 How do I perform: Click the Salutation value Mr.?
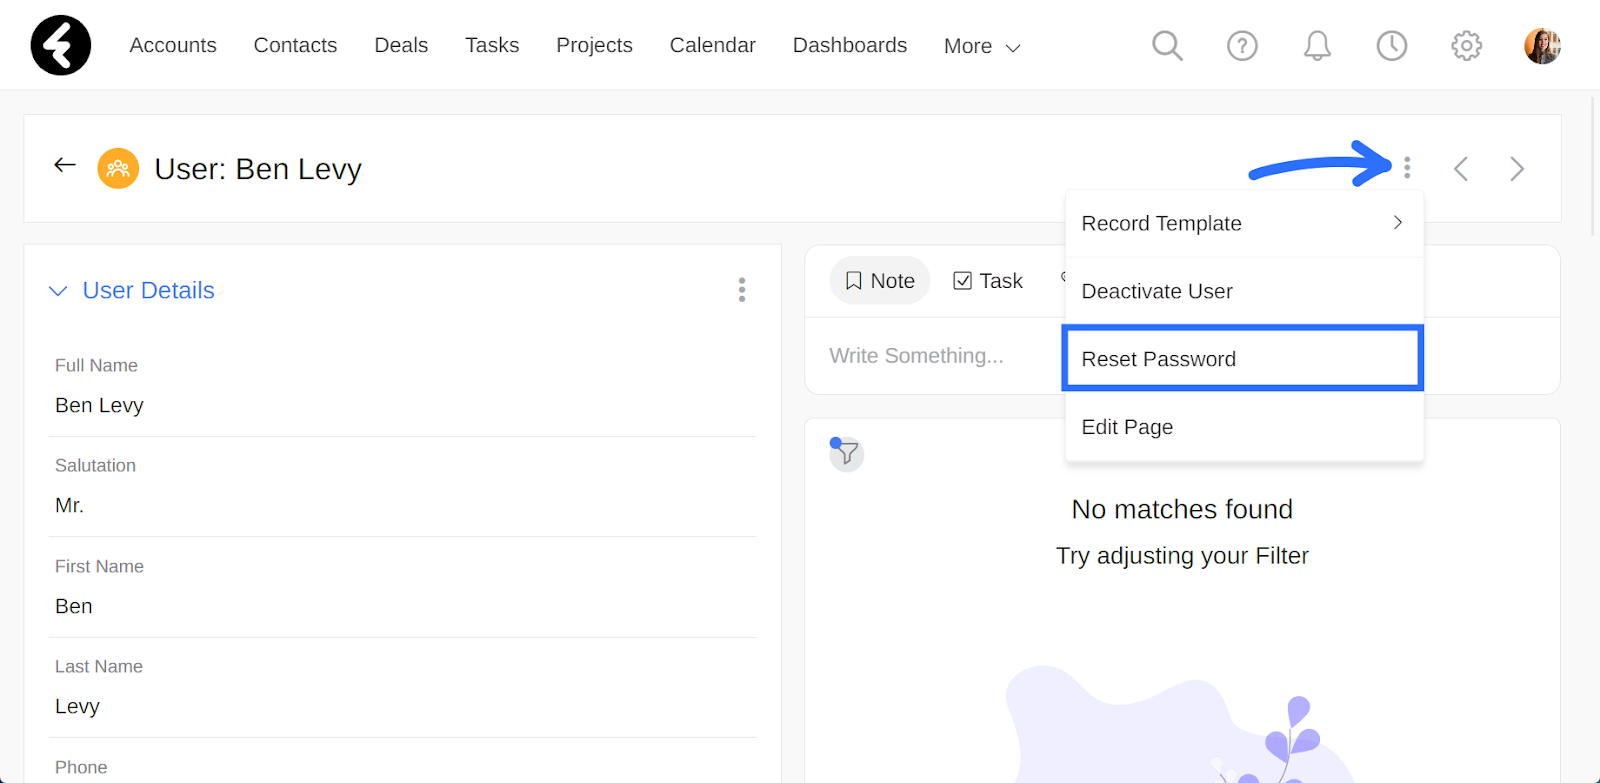tap(69, 505)
